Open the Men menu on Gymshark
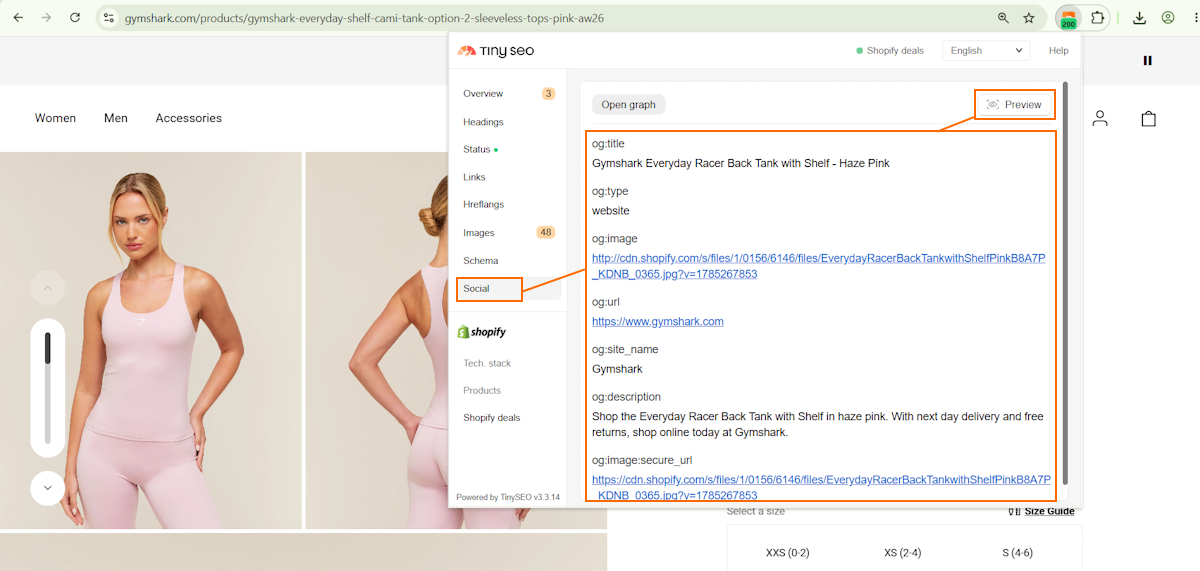1200x571 pixels. tap(116, 118)
